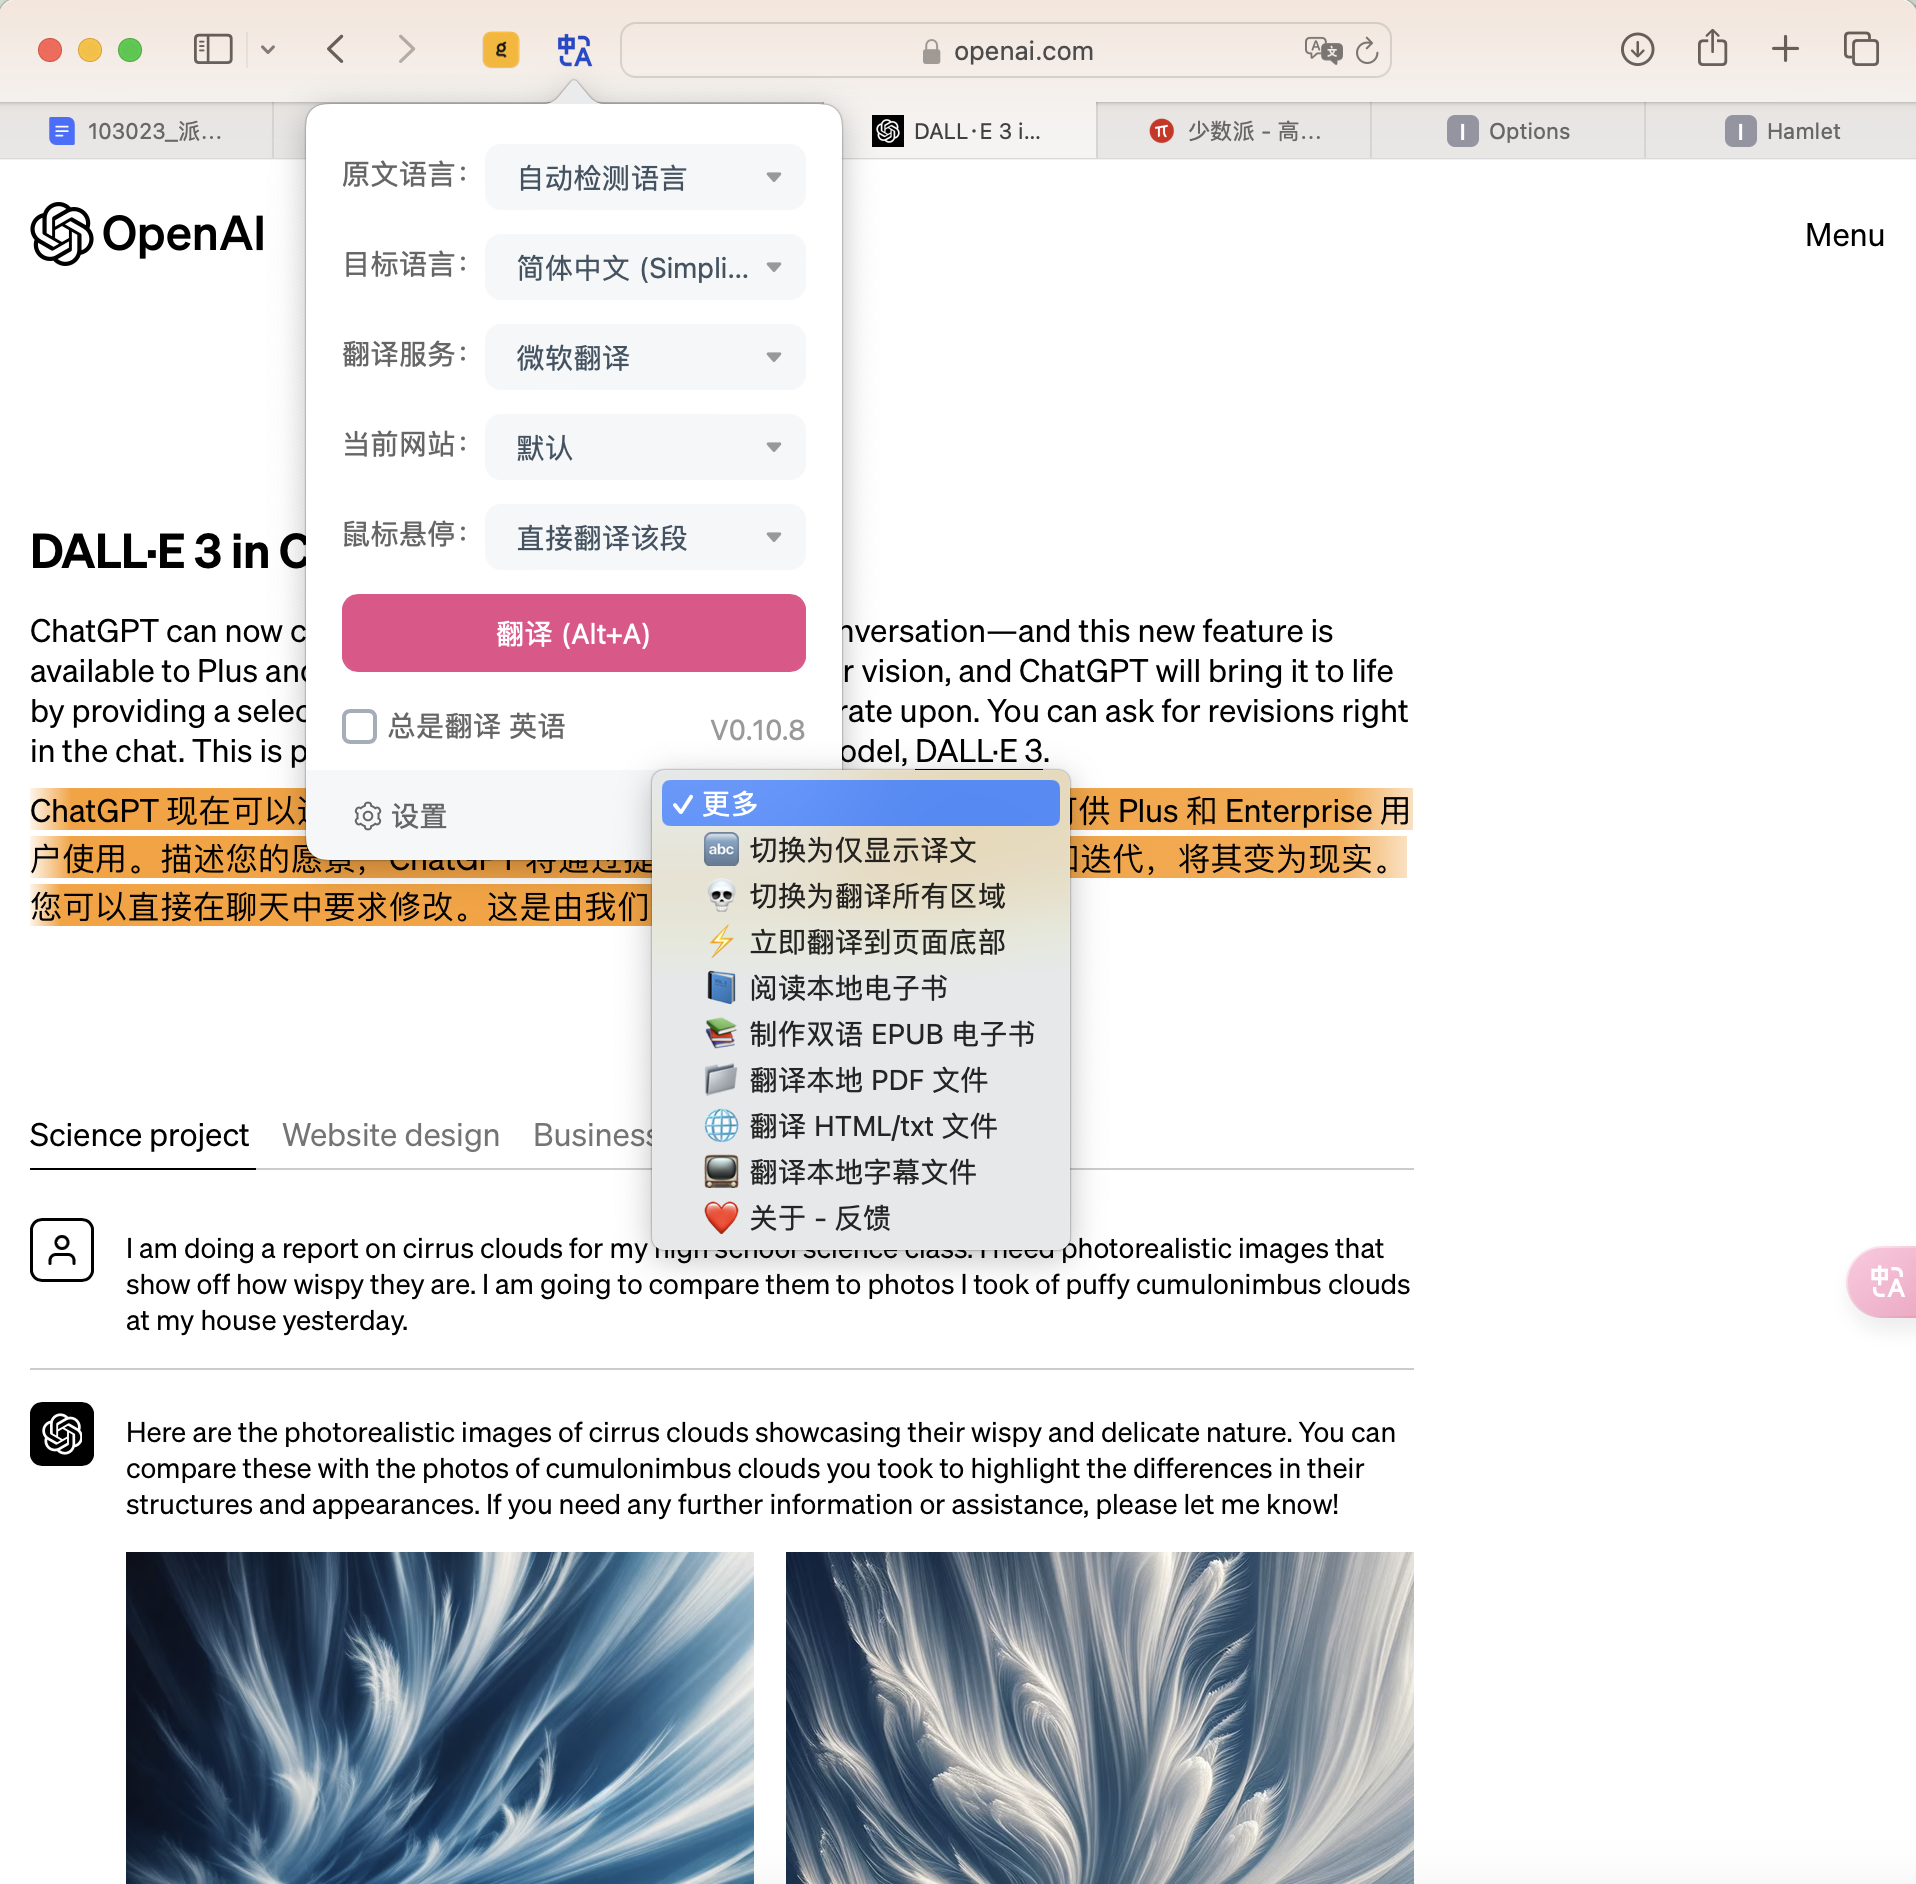Image resolution: width=1916 pixels, height=1884 pixels.
Task: Click the DALL·E 3 in ChatGPT heading
Action: click(x=168, y=551)
